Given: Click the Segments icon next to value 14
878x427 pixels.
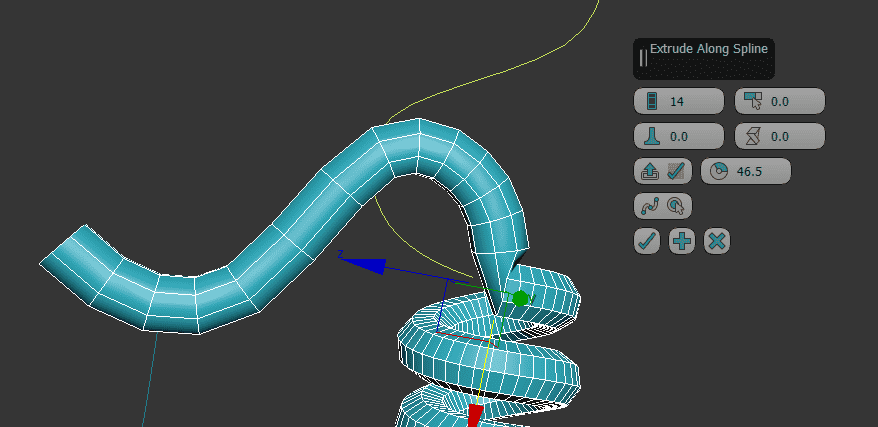Looking at the screenshot, I should click(x=651, y=101).
